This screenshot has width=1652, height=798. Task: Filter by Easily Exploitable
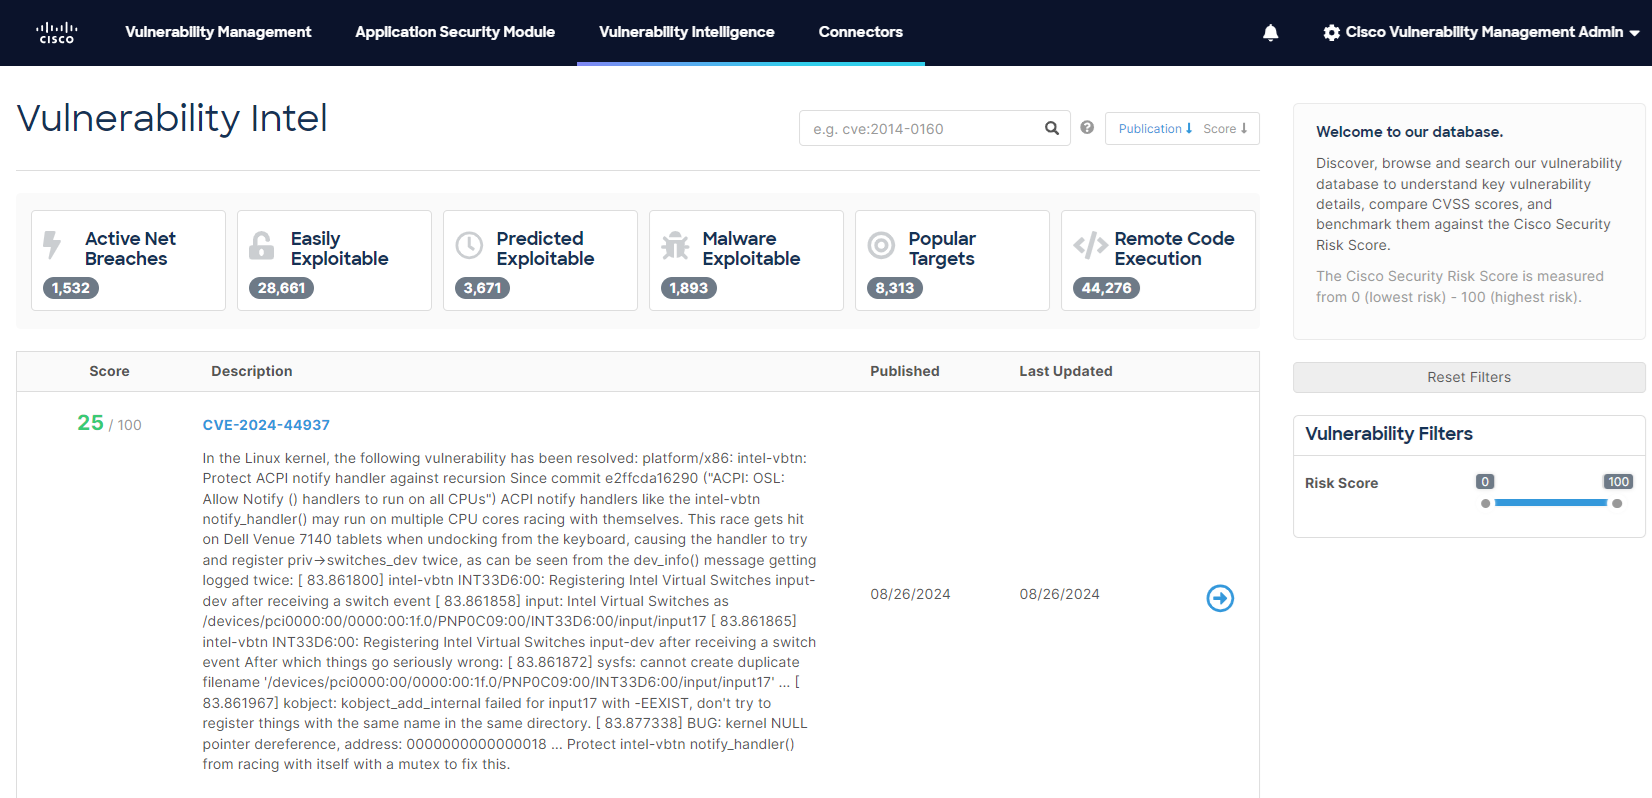(334, 260)
